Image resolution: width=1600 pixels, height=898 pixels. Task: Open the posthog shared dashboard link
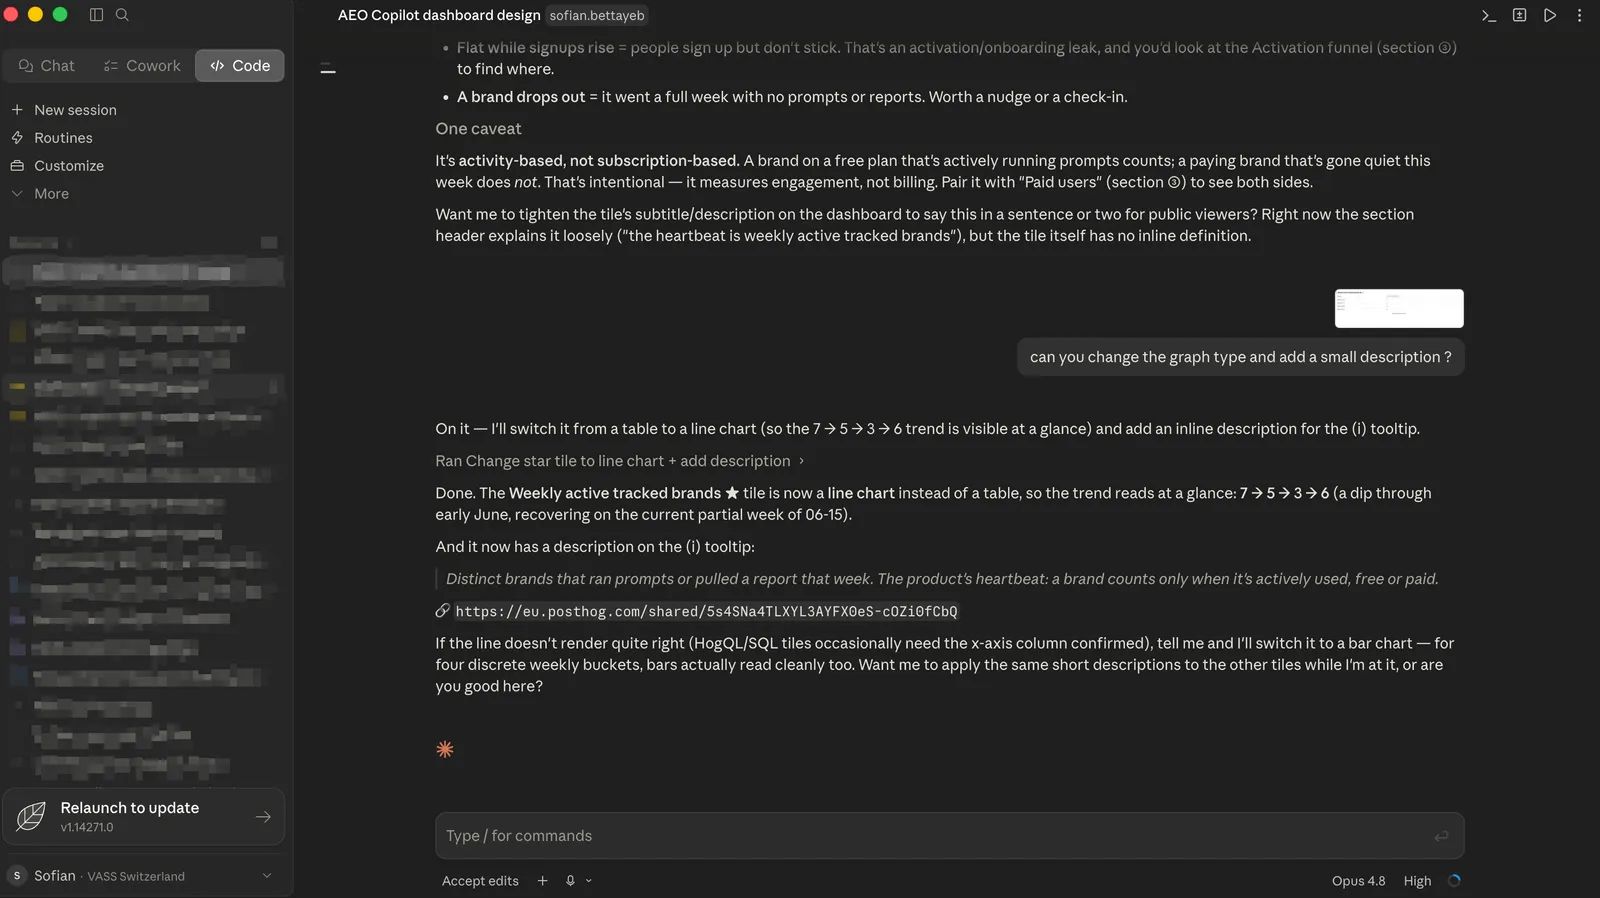coord(706,611)
